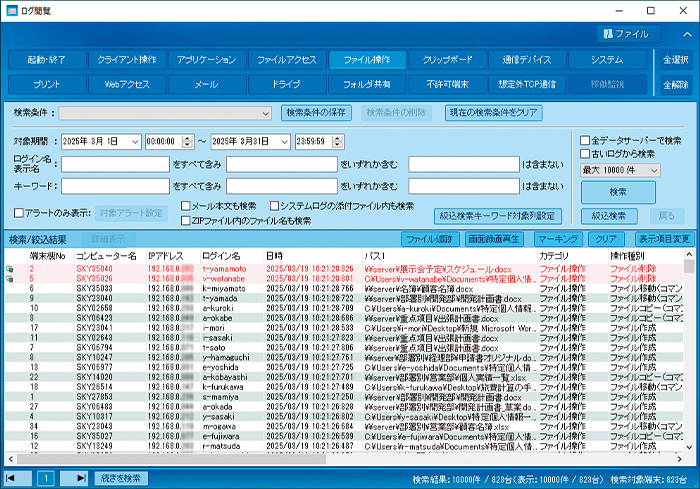Enable ZIPファイル内のファイル名も検索 checkbox
This screenshot has width=700, height=489.
(x=185, y=221)
